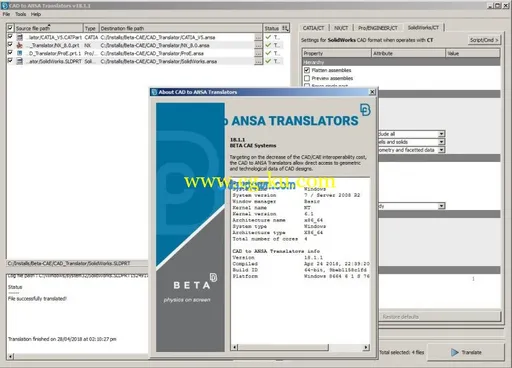Click the green status checkmark for NX_8.0.ansa
This screenshot has height=368, width=512.
coord(268,45)
